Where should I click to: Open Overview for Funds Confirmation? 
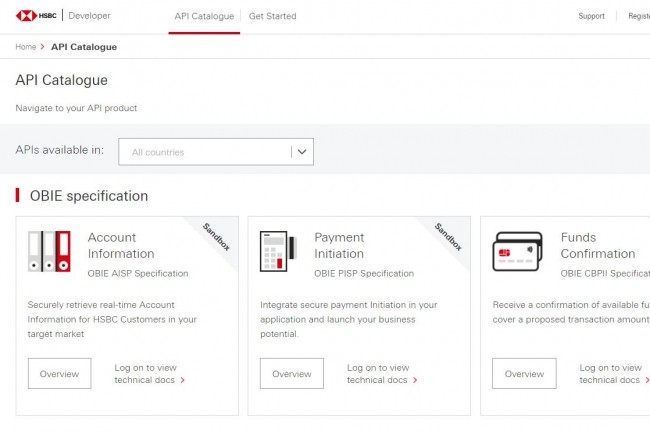[524, 373]
